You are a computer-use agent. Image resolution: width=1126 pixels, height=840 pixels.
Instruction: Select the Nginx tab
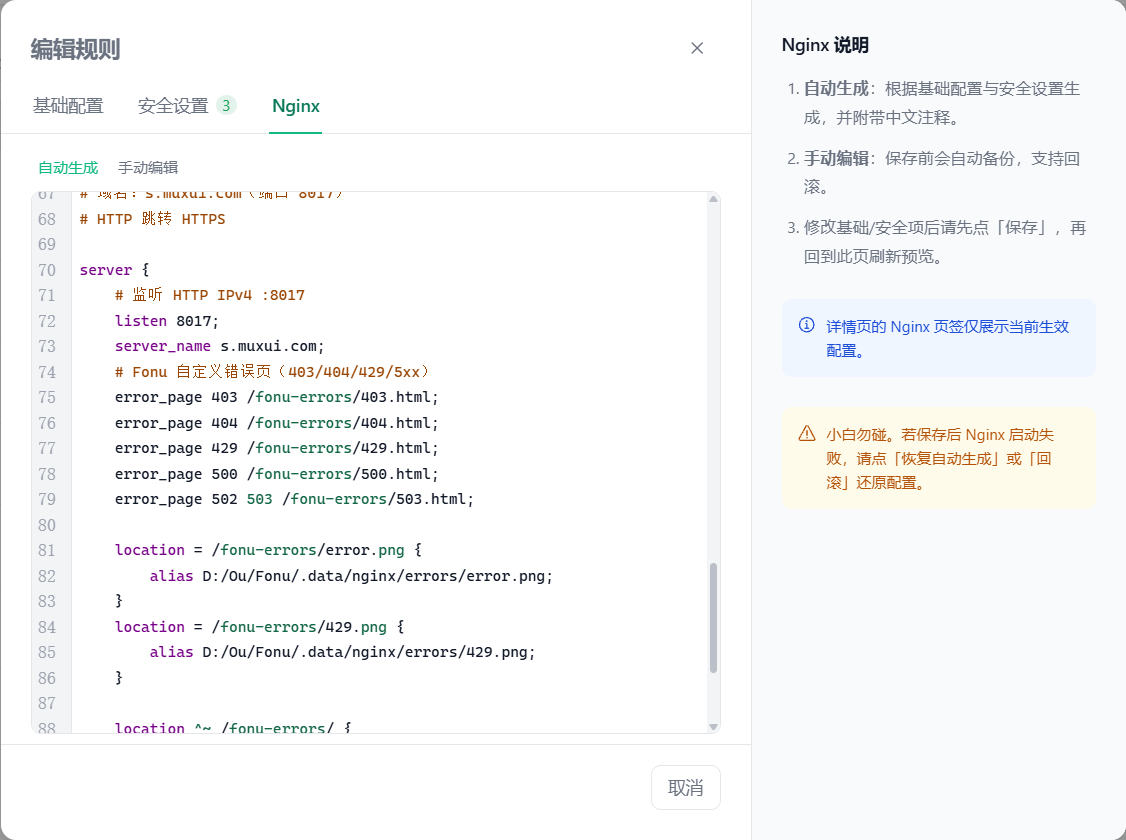296,106
